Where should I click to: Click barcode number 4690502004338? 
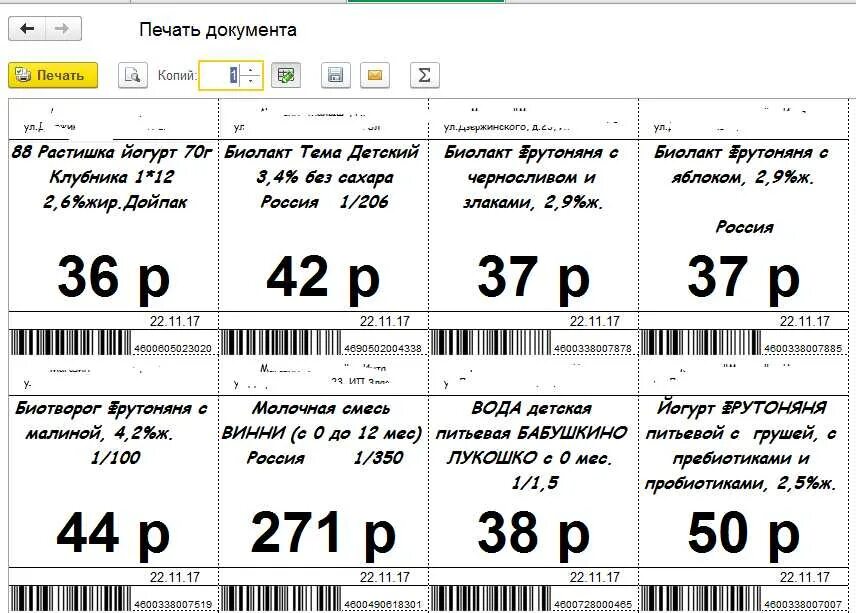tap(383, 348)
